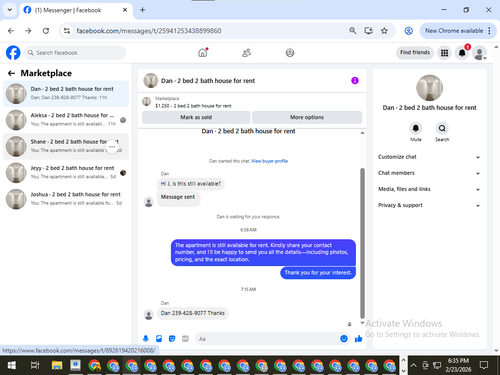Select the Messenger | Facebook browser tab
Image resolution: width=500 pixels, height=375 pixels.
coord(76,10)
